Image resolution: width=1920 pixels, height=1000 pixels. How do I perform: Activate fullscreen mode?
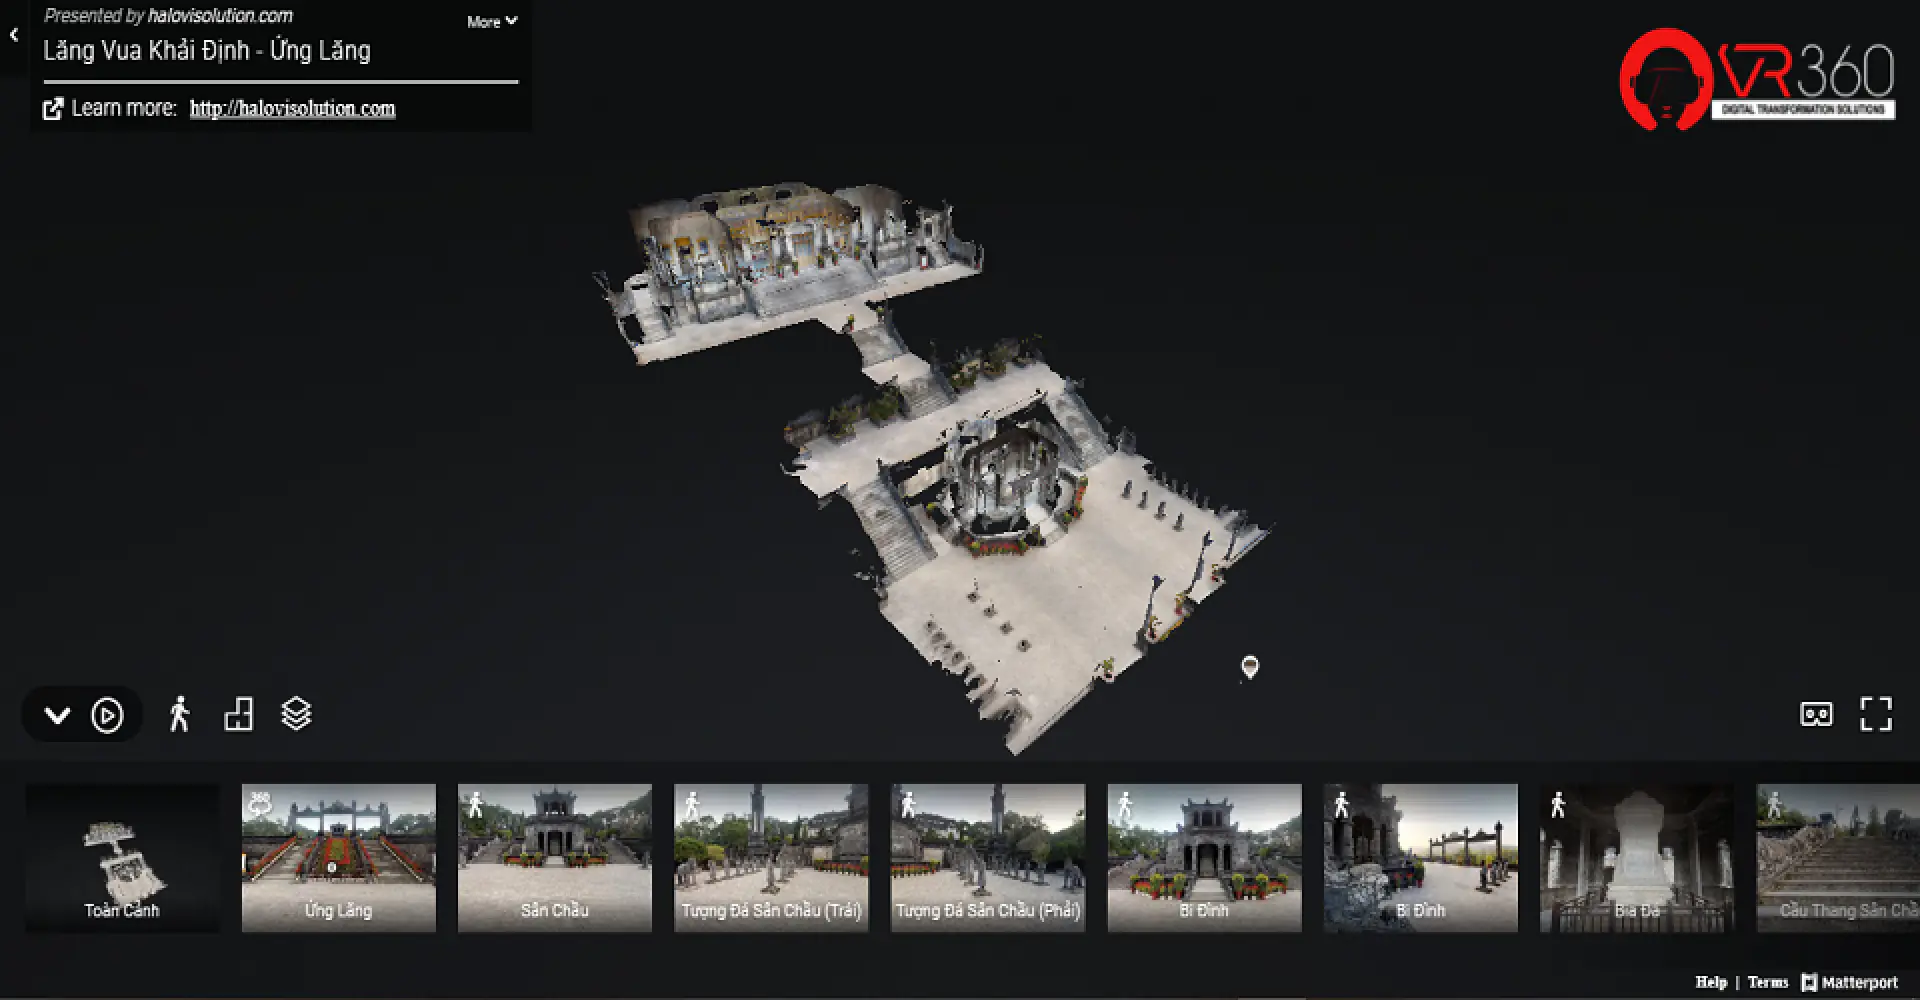pos(1877,714)
